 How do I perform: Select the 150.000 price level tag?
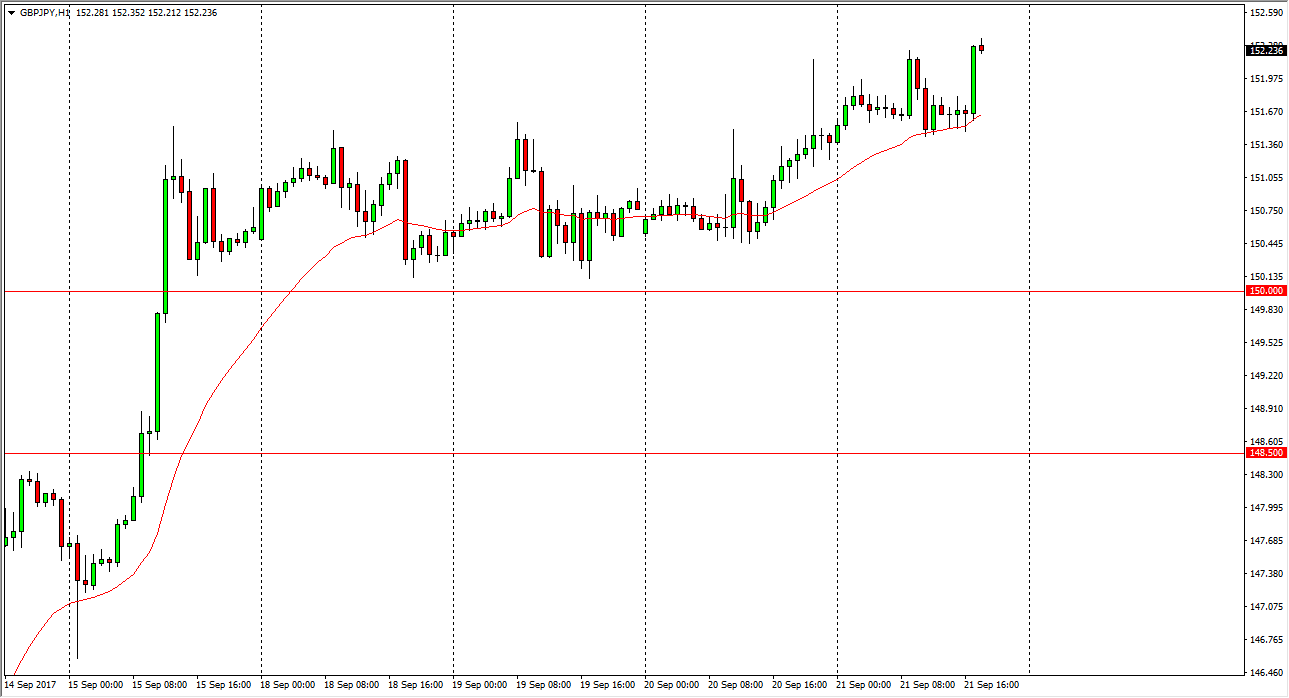[x=1266, y=291]
